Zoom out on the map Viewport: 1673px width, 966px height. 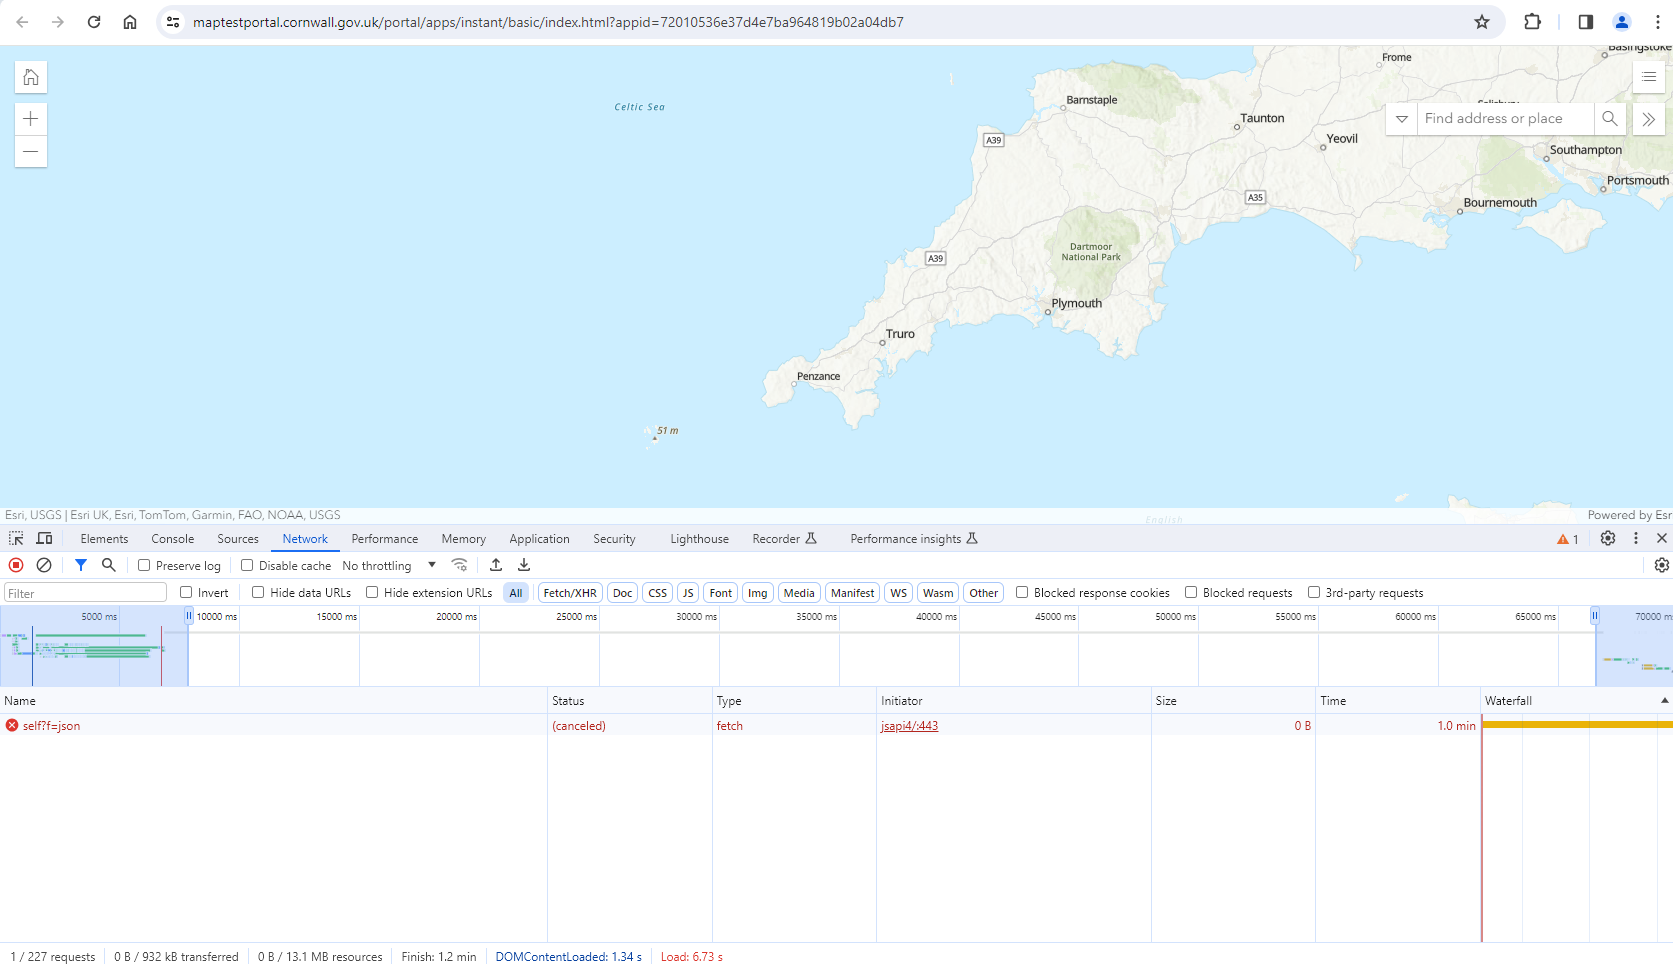[x=31, y=152]
